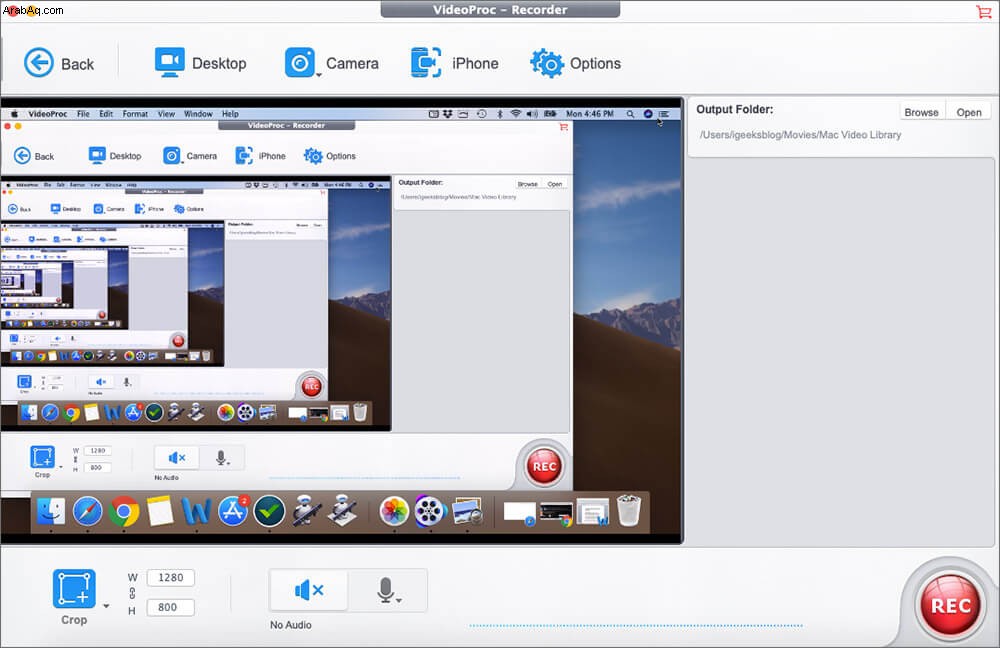
Task: Click the Bluetooth icon in the previewed menu bar
Action: (500, 114)
